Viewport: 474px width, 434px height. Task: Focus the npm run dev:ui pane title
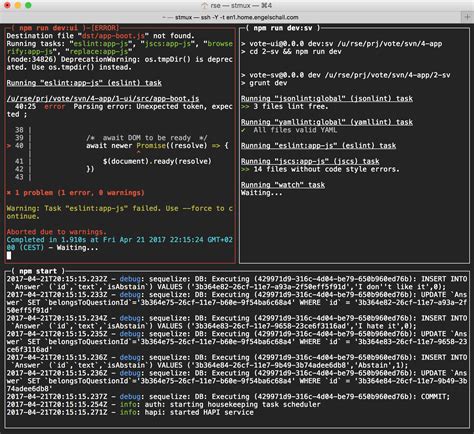pos(49,28)
